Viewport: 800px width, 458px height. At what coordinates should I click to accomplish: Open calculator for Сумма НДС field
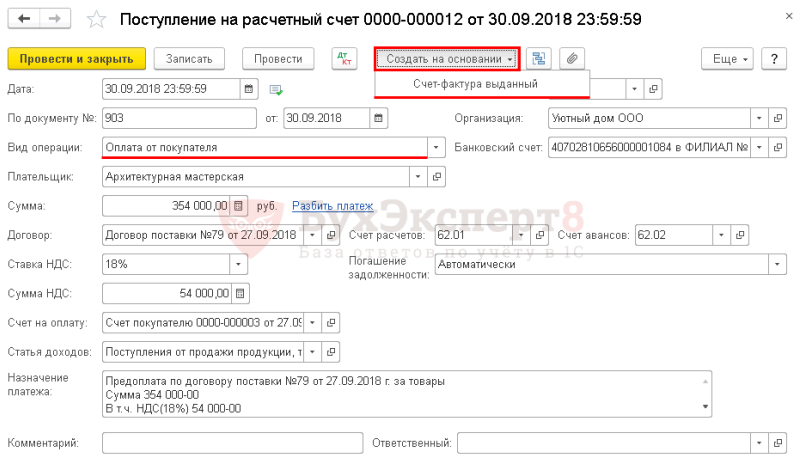click(240, 294)
